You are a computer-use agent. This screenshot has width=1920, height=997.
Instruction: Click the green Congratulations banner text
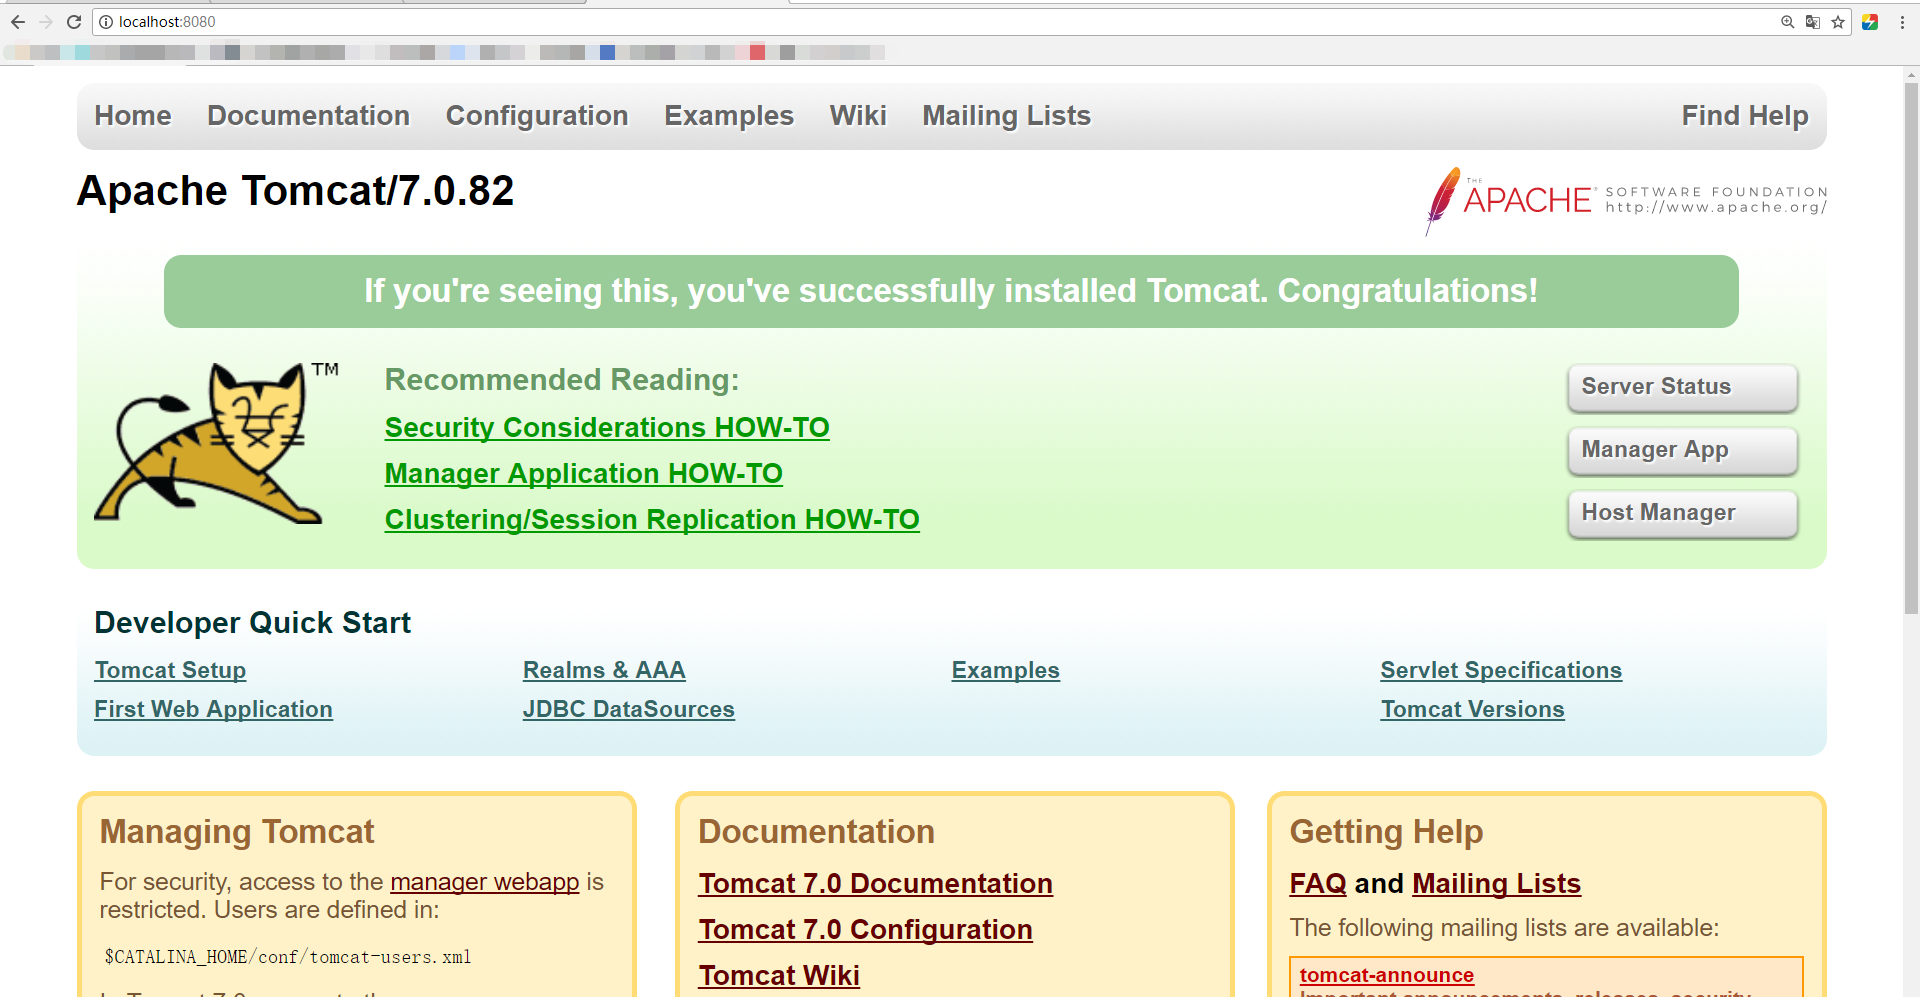951,291
